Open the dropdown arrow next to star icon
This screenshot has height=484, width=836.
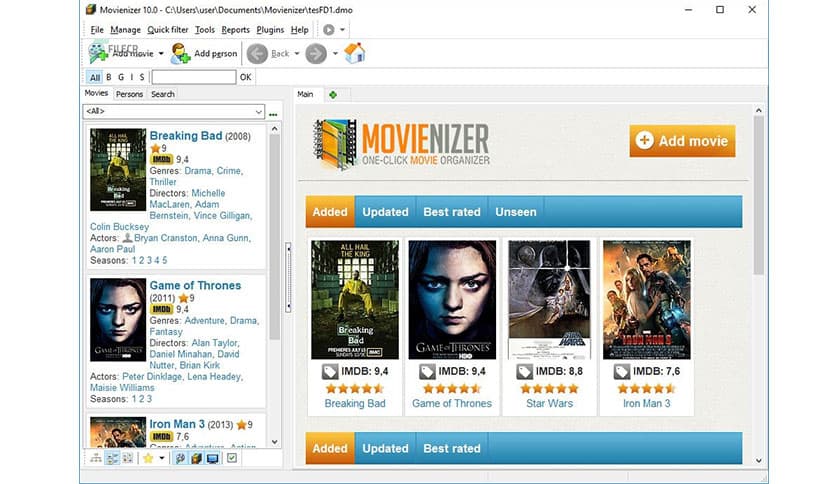coord(162,458)
